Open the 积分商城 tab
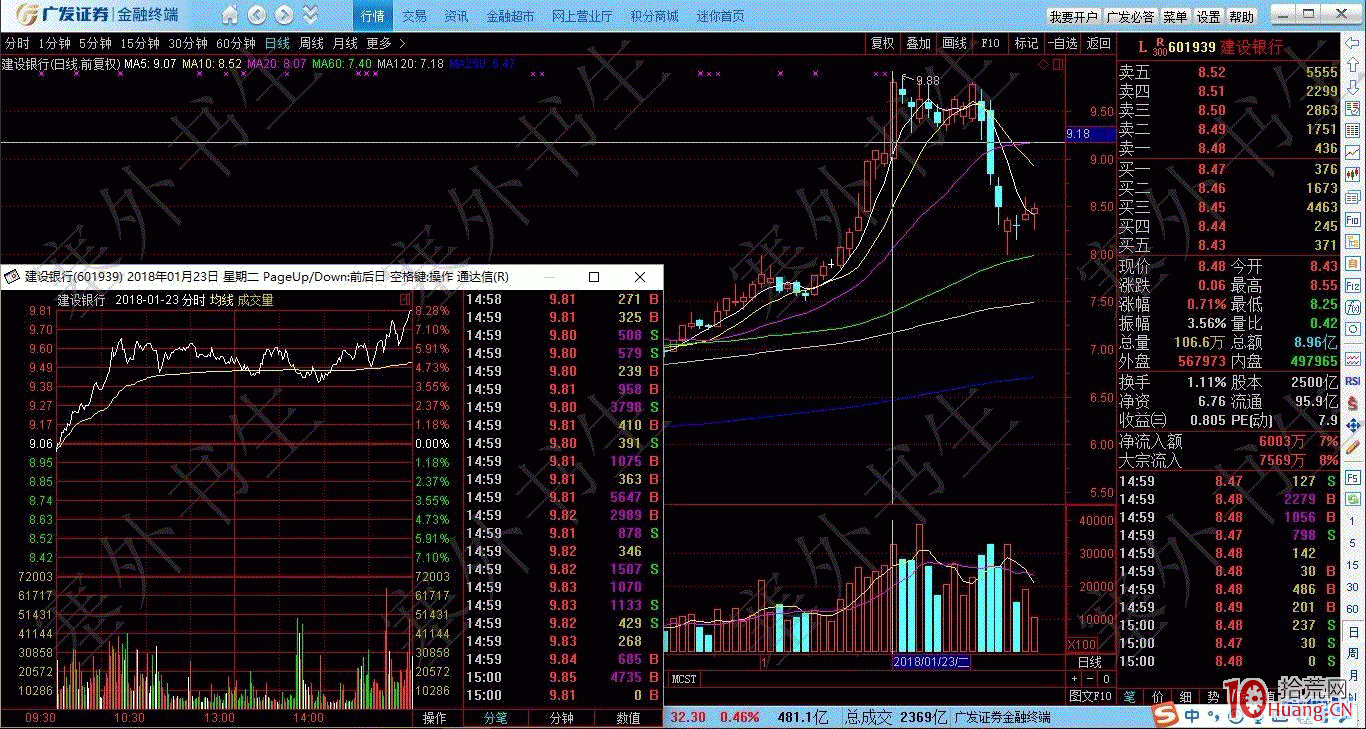 [654, 16]
